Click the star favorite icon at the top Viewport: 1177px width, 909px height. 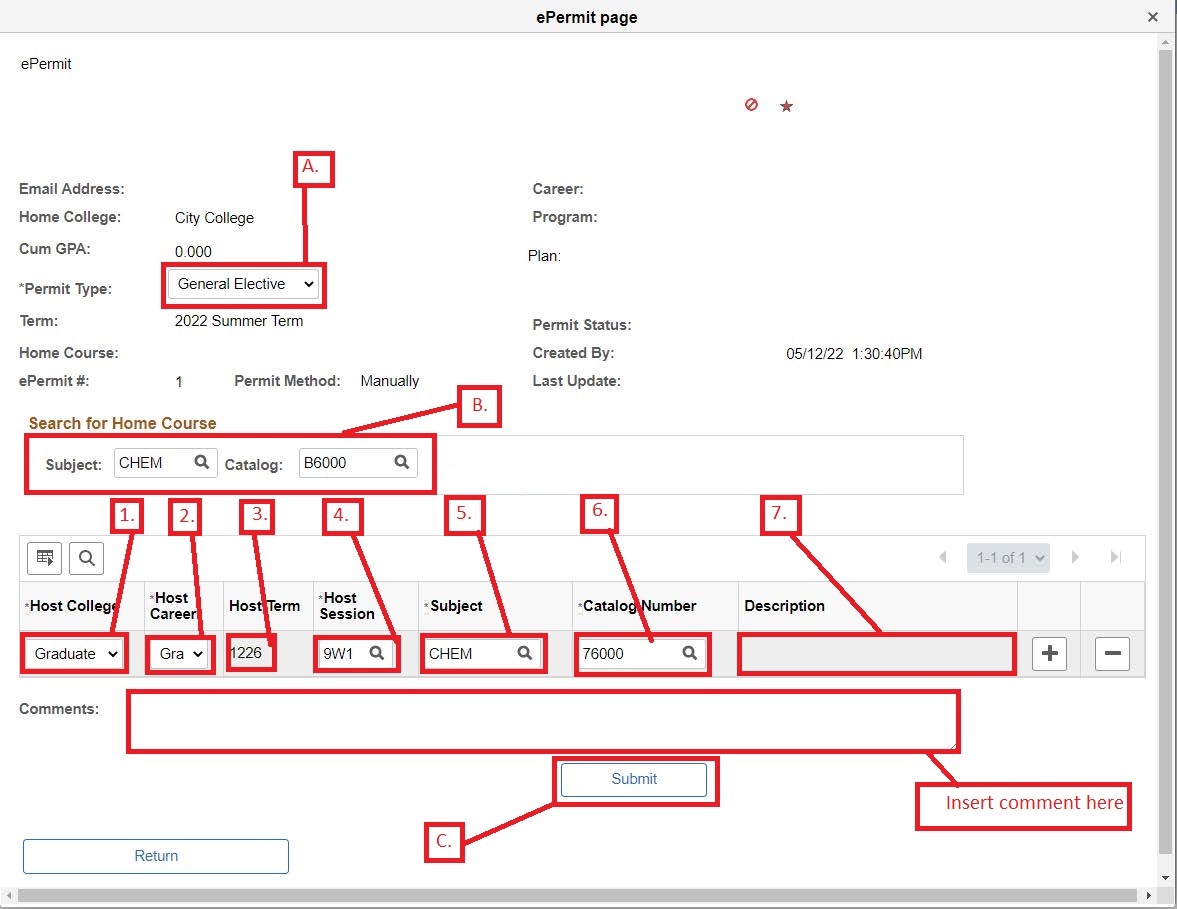tap(786, 104)
